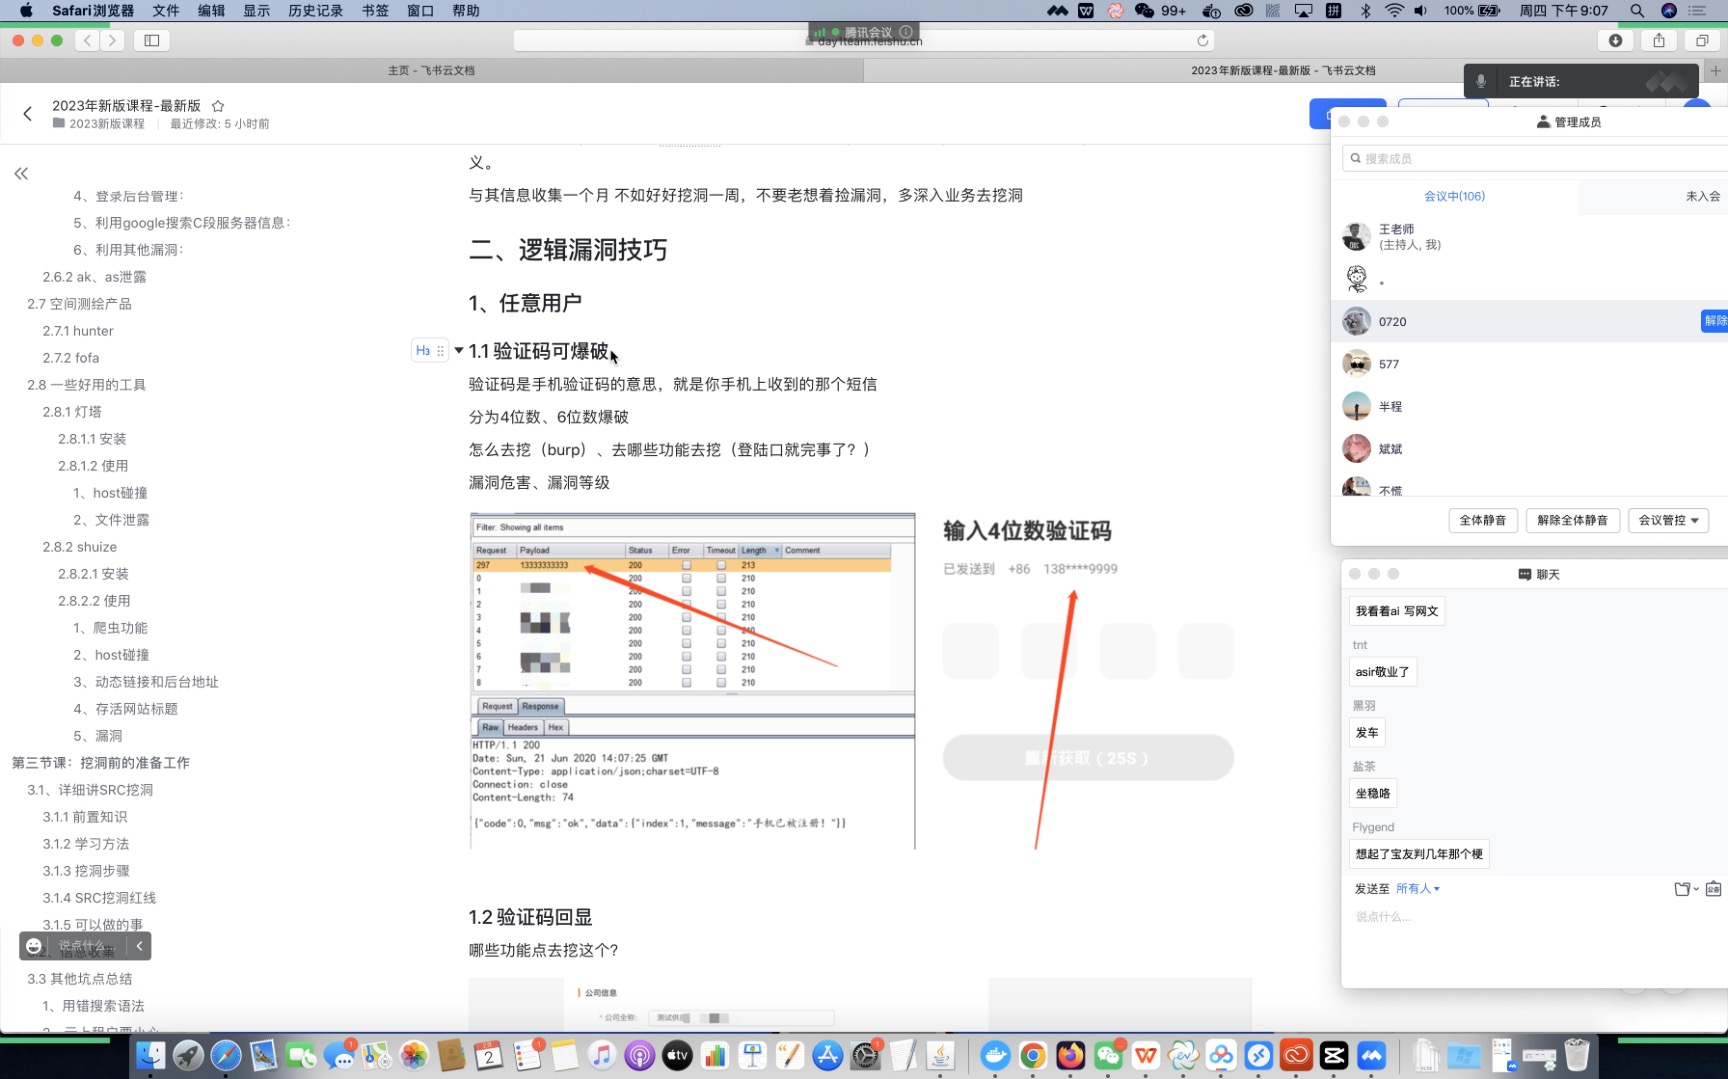Jump to outline item 第三节课:挖洞前的准备工作
This screenshot has width=1728, height=1079.
point(101,763)
